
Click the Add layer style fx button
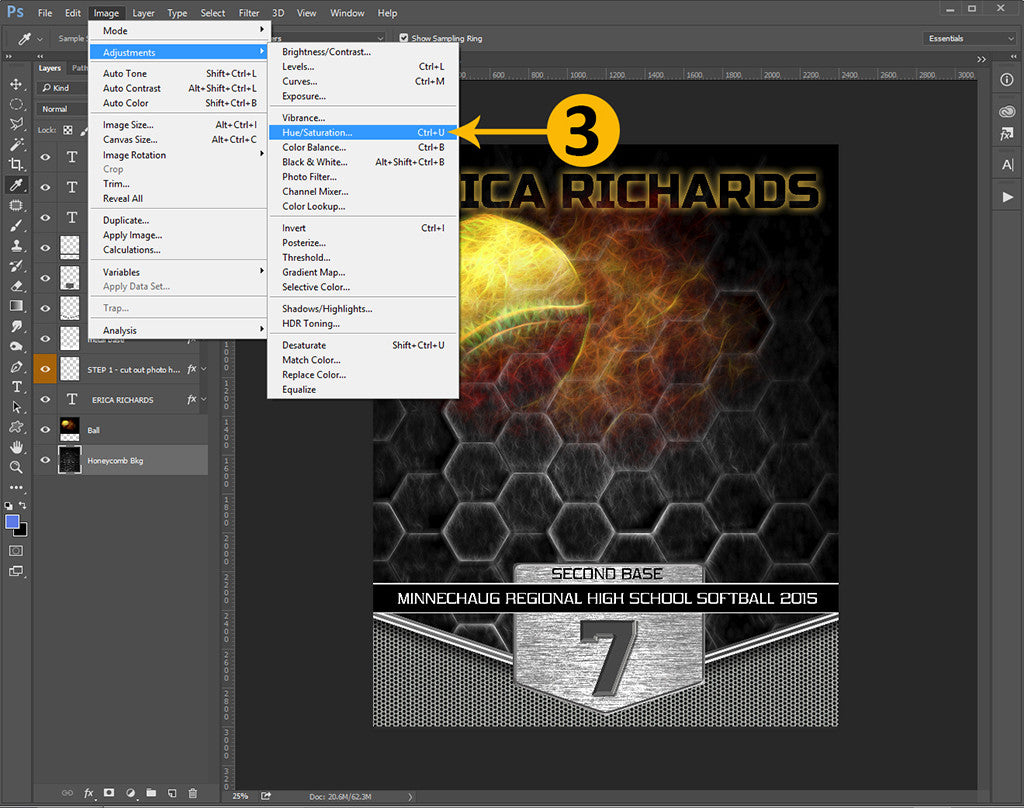pos(88,792)
